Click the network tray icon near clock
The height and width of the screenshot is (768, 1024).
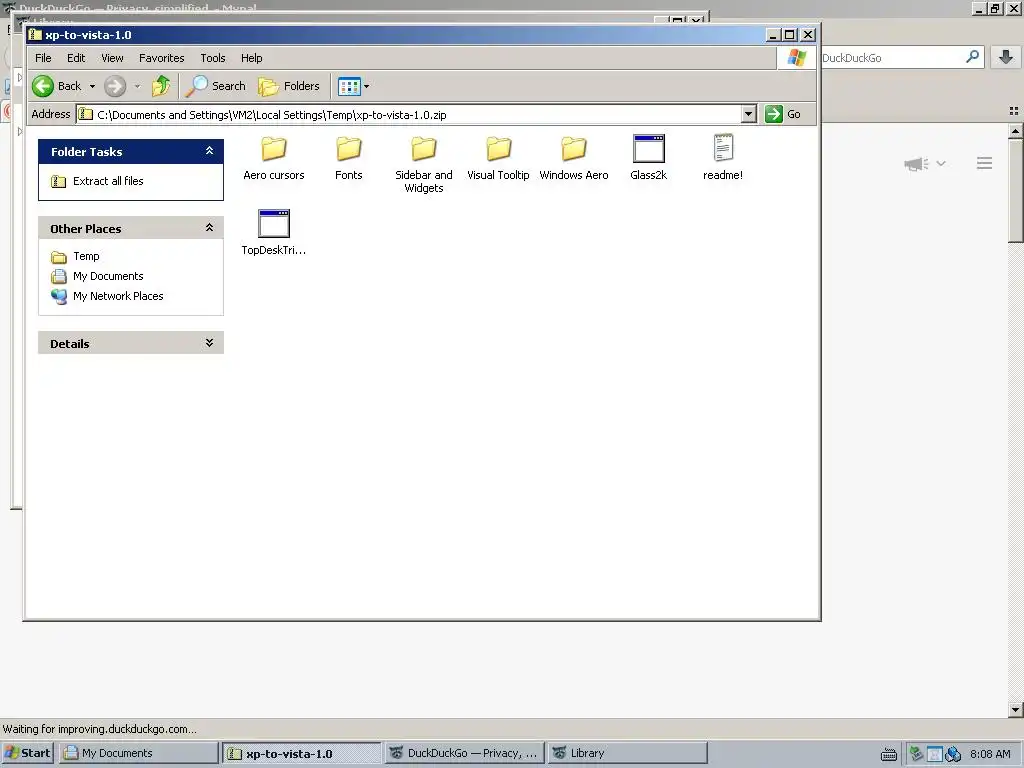point(953,754)
